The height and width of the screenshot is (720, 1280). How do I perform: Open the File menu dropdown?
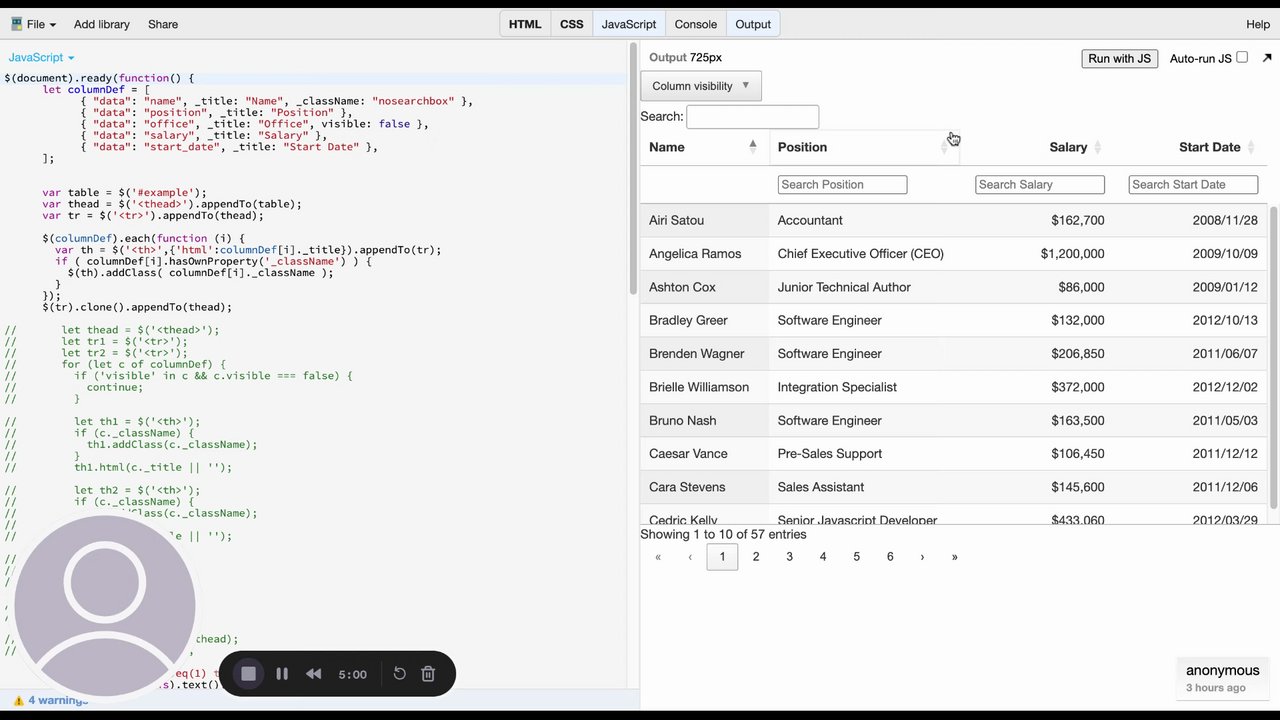(34, 24)
